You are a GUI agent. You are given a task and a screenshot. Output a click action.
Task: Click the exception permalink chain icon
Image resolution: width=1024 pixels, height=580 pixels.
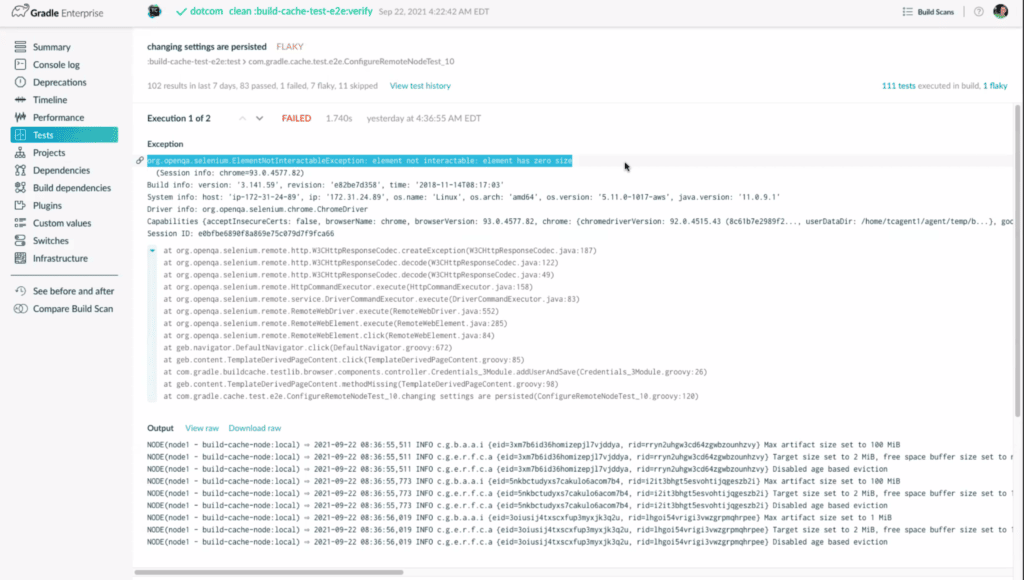pyautogui.click(x=140, y=160)
